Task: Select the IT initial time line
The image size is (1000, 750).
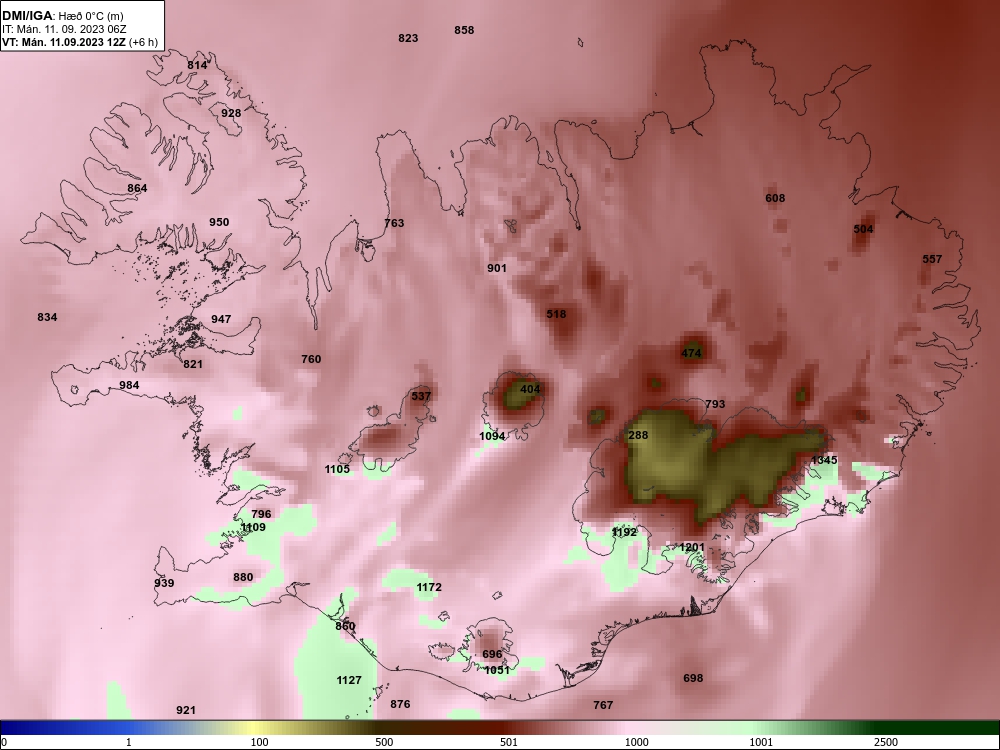Action: pyautogui.click(x=65, y=29)
